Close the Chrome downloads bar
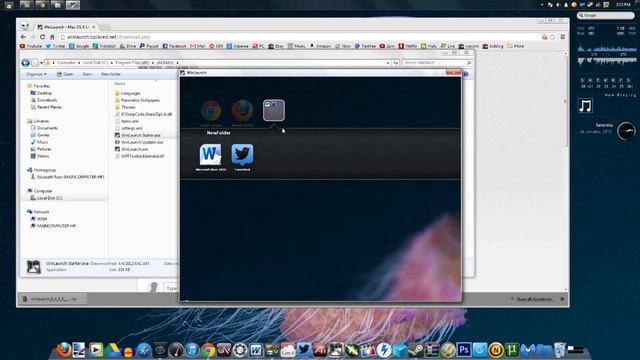The image size is (640, 360). tap(562, 299)
